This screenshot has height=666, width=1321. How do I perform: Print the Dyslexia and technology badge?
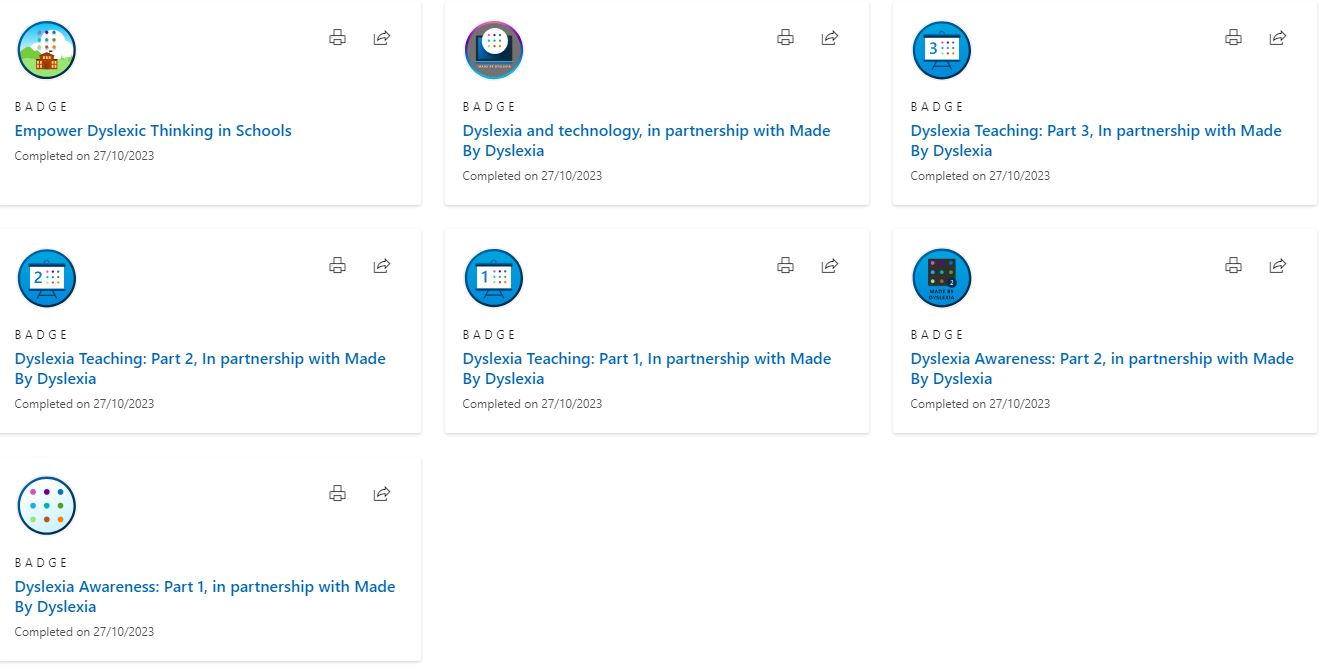pos(786,38)
